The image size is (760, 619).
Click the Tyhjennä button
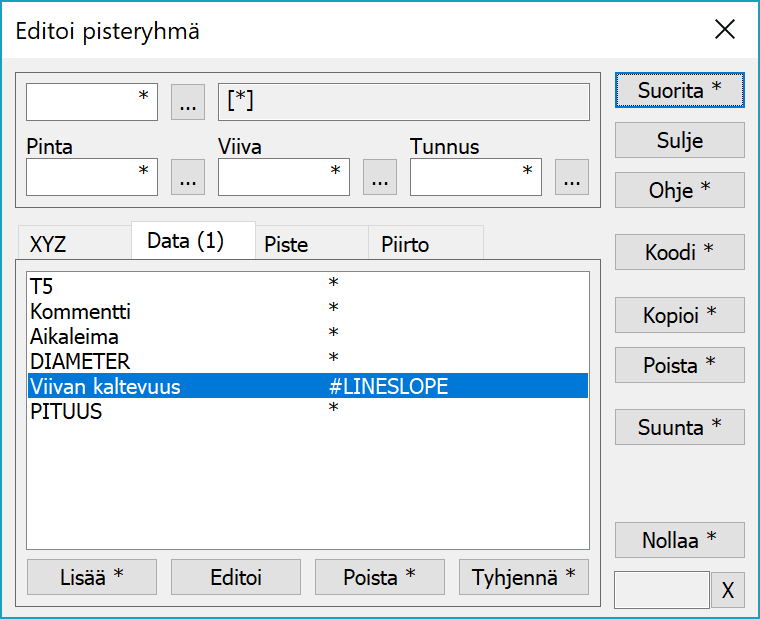tap(523, 577)
